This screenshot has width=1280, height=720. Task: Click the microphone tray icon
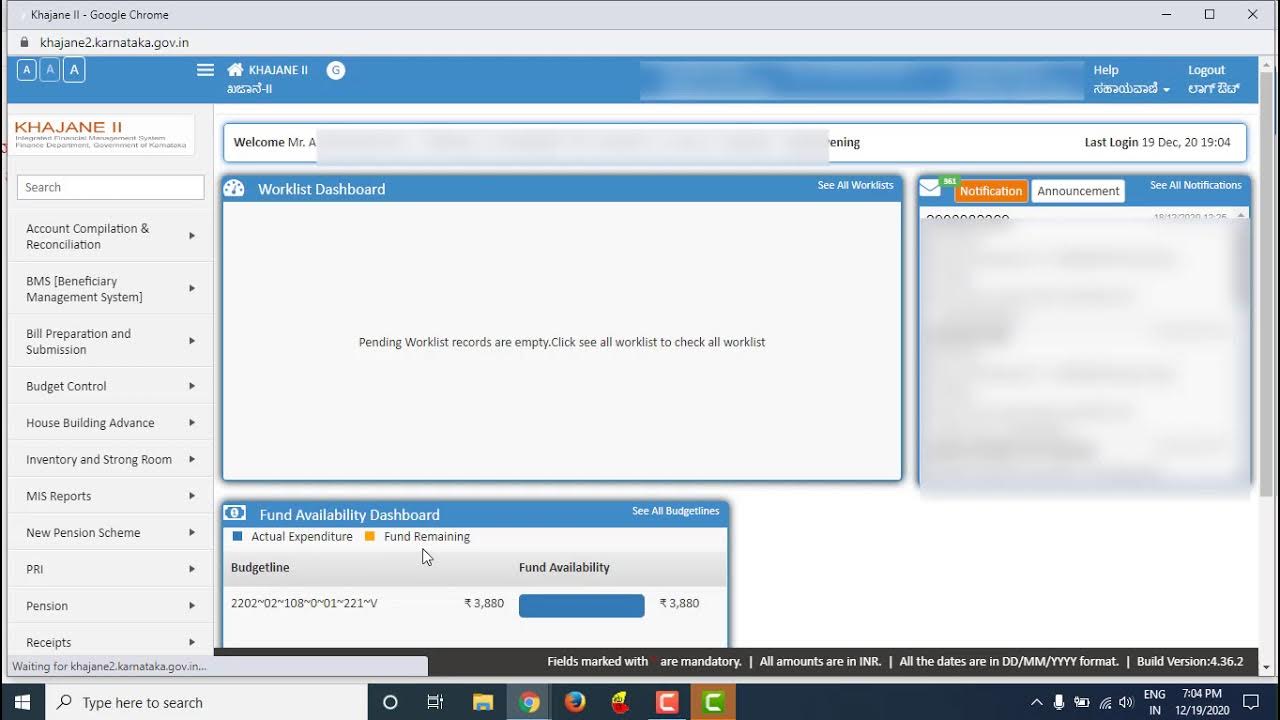[1059, 702]
